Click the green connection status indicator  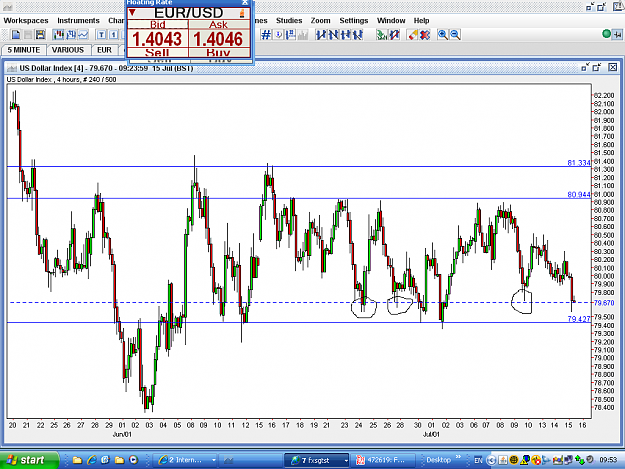(x=606, y=34)
